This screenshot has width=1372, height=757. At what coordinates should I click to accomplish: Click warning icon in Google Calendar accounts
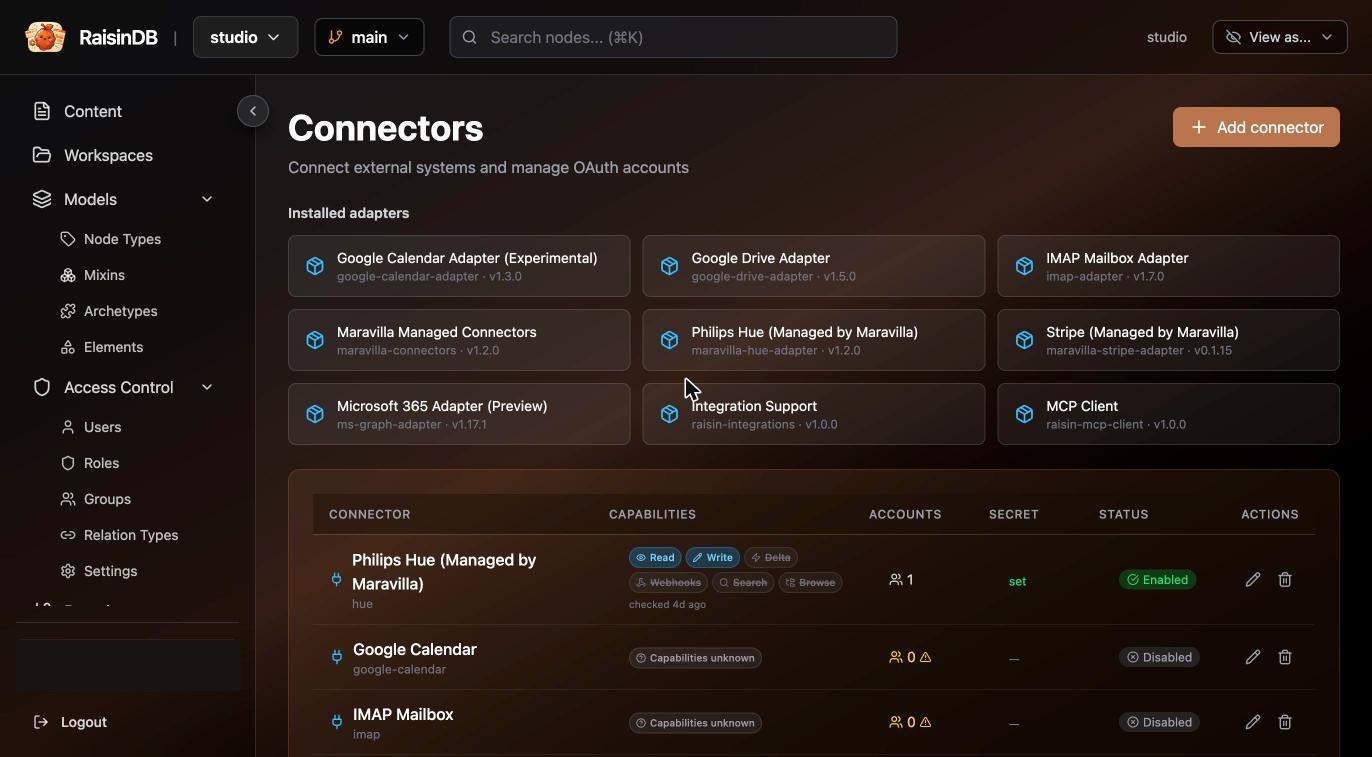pos(925,657)
